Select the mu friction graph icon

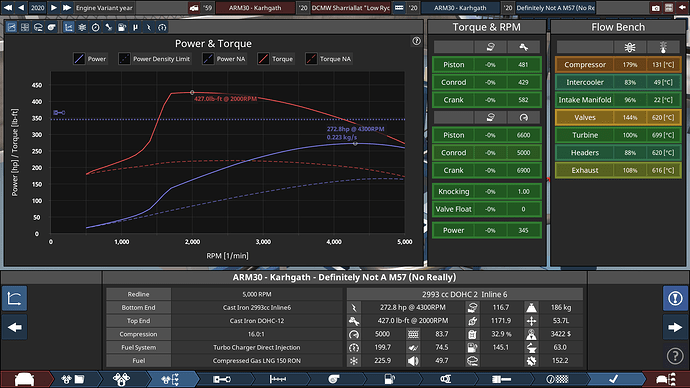click(x=136, y=27)
